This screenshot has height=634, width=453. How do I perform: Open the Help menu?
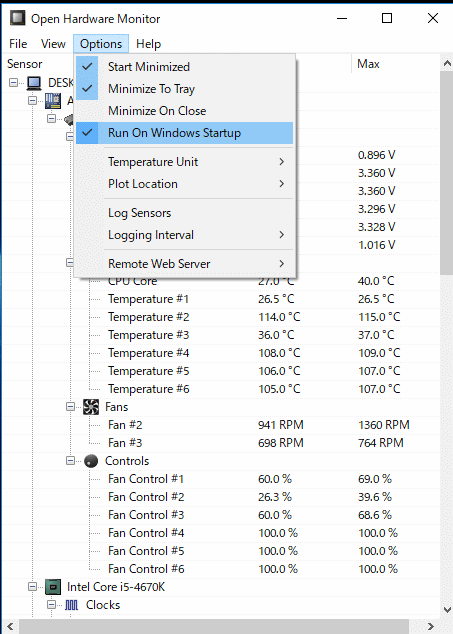click(148, 44)
